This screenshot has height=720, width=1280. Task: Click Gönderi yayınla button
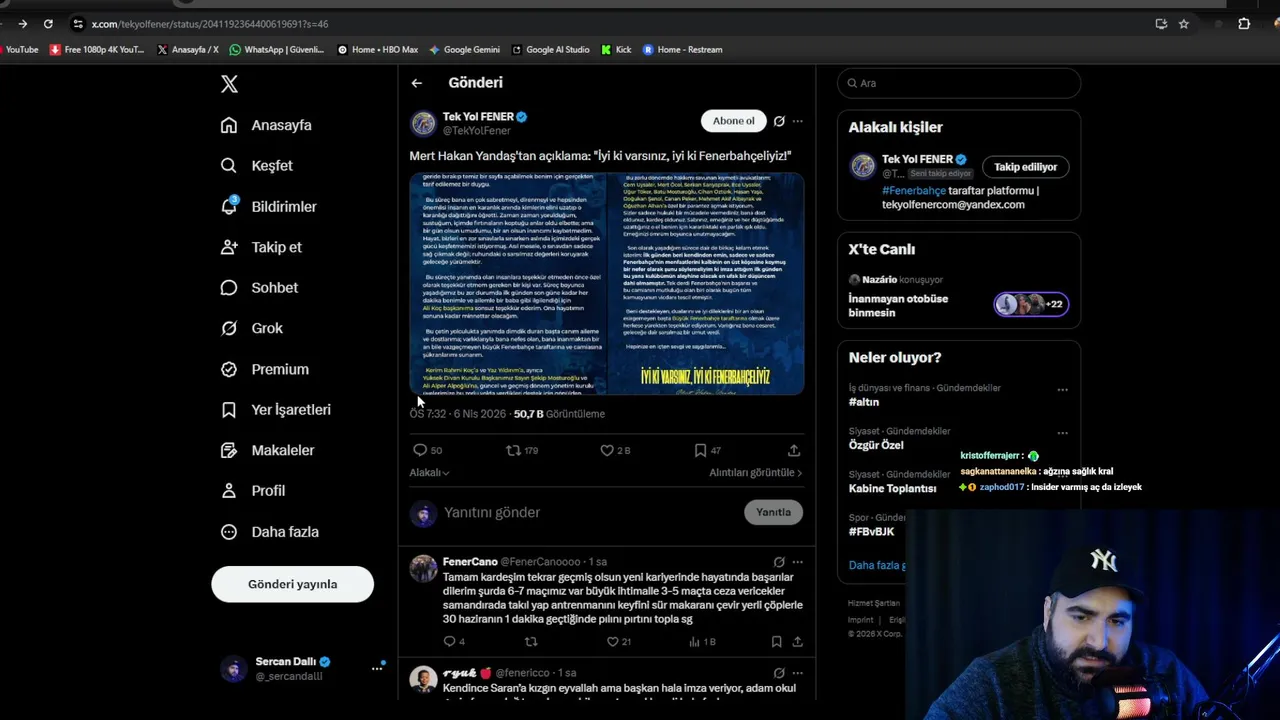292,584
